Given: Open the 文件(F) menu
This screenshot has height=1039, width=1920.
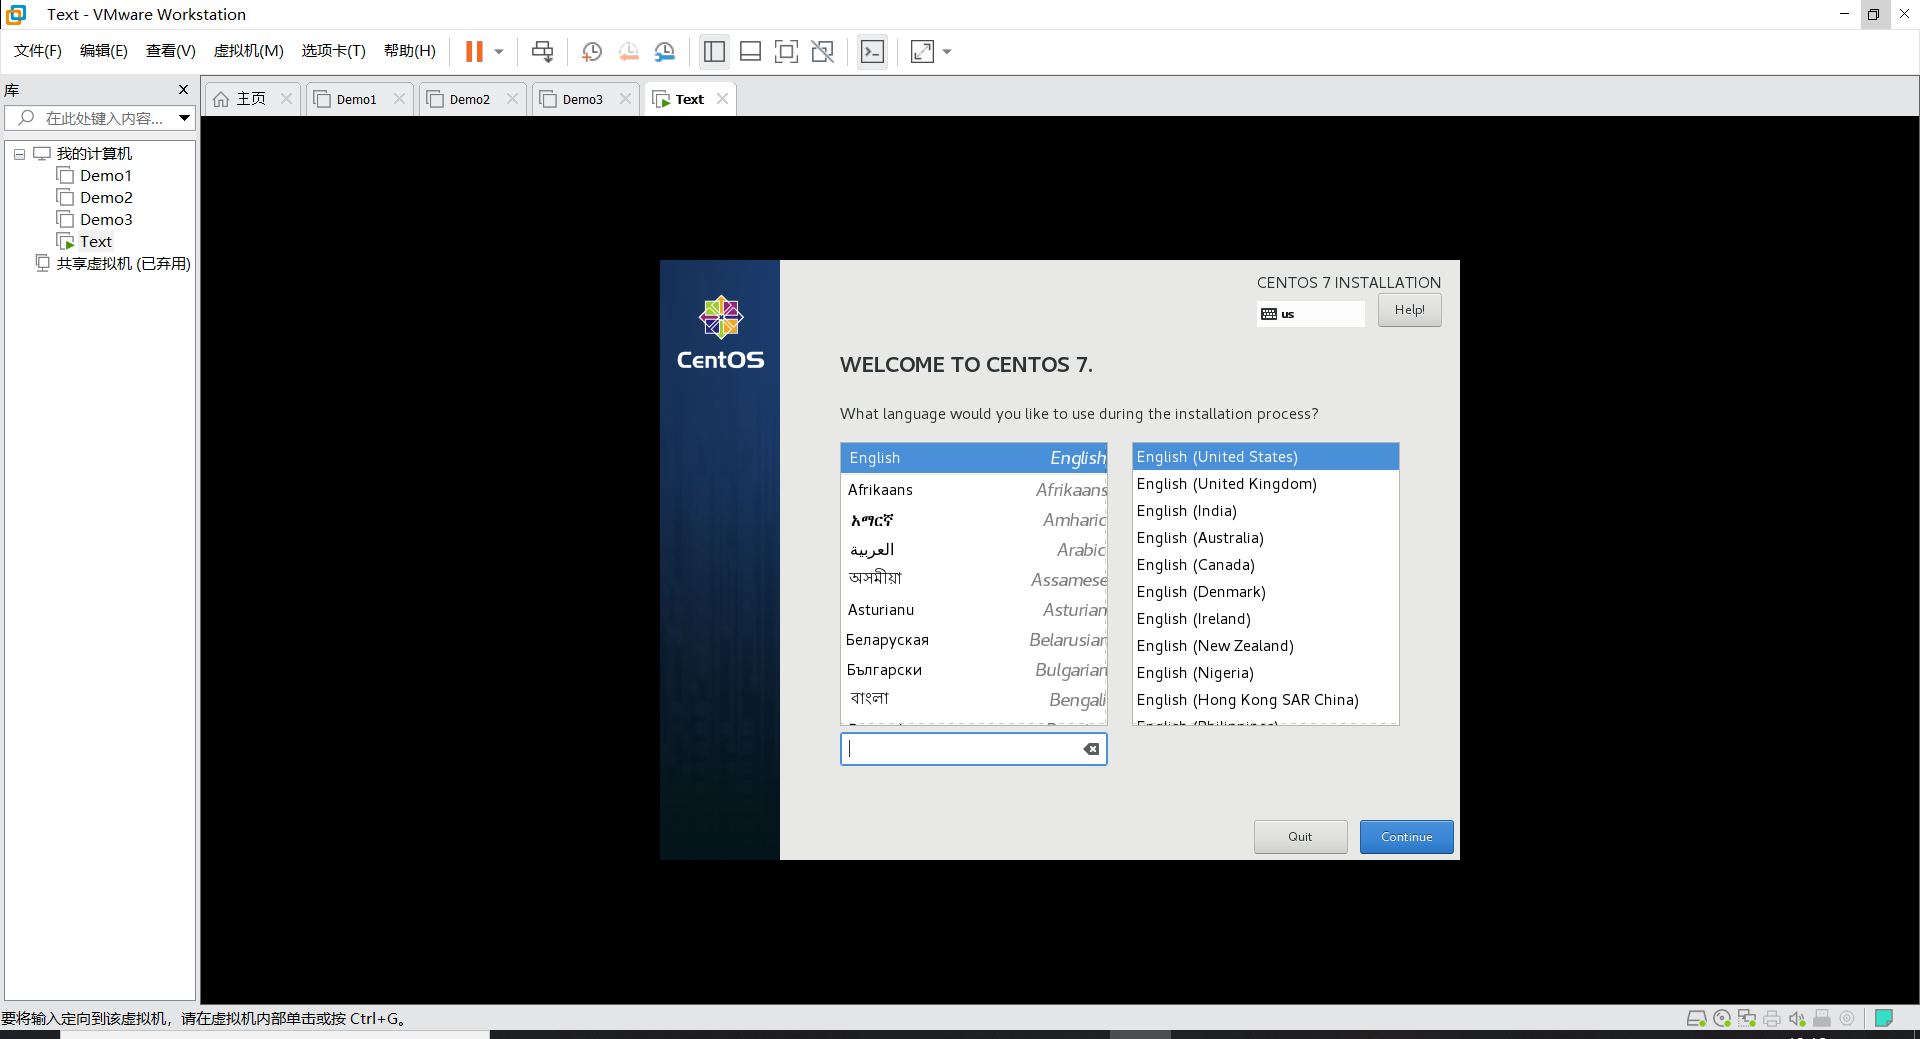Looking at the screenshot, I should [38, 51].
